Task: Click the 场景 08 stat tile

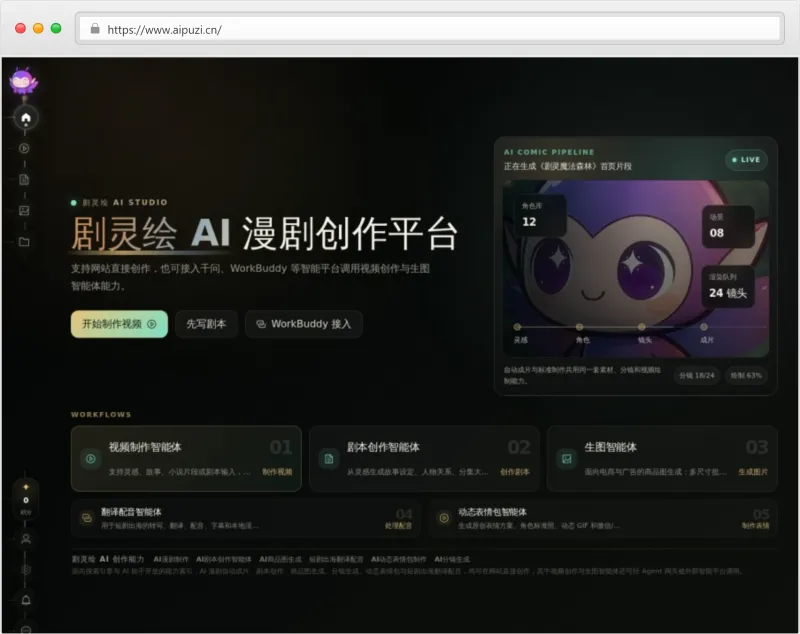Action: [x=728, y=226]
